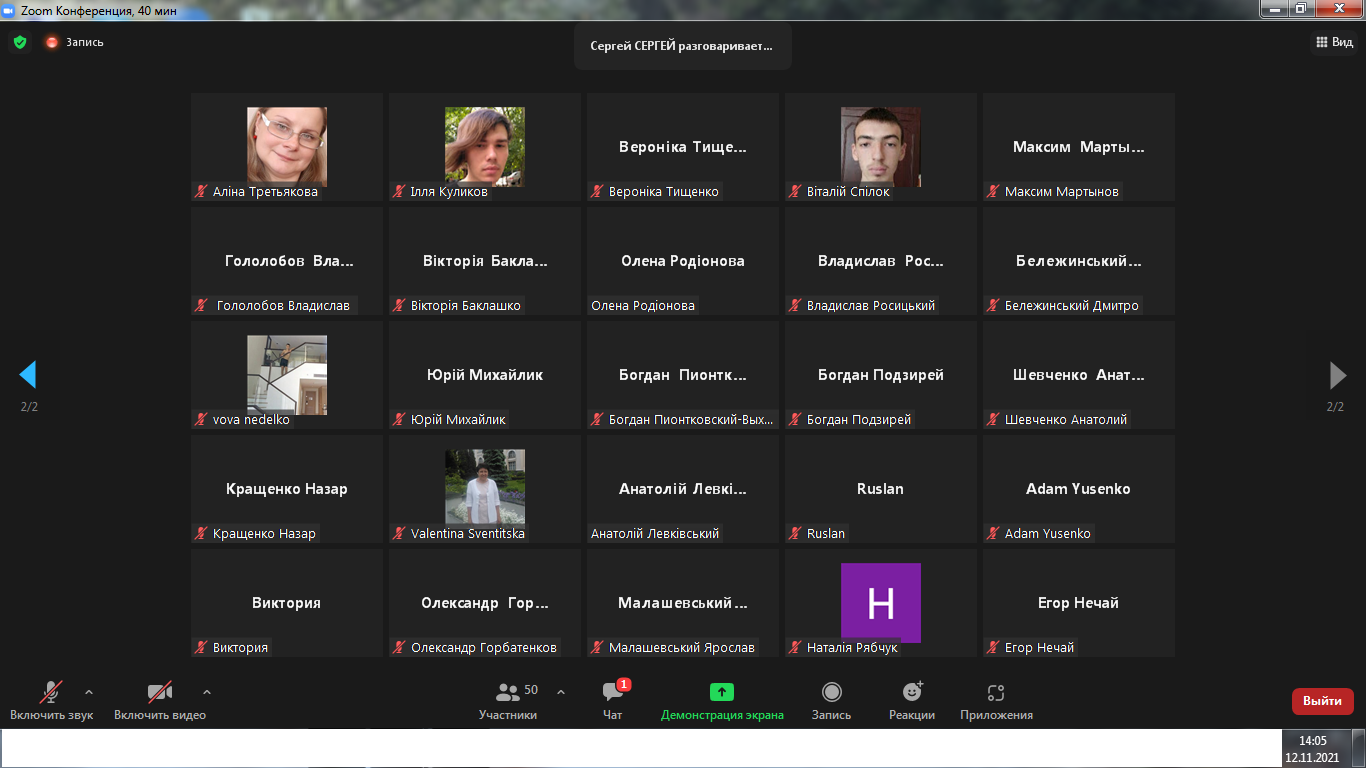Expand participants options arrow
Image resolution: width=1366 pixels, height=768 pixels.
click(x=561, y=691)
